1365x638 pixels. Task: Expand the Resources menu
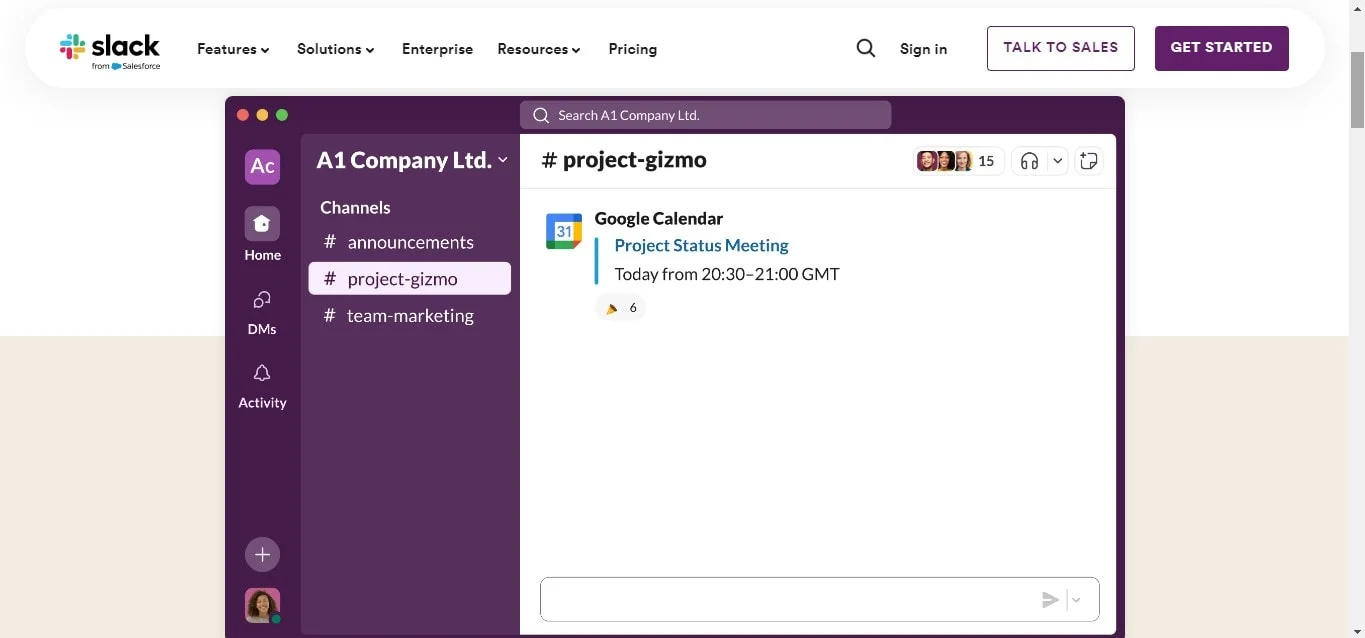point(539,49)
